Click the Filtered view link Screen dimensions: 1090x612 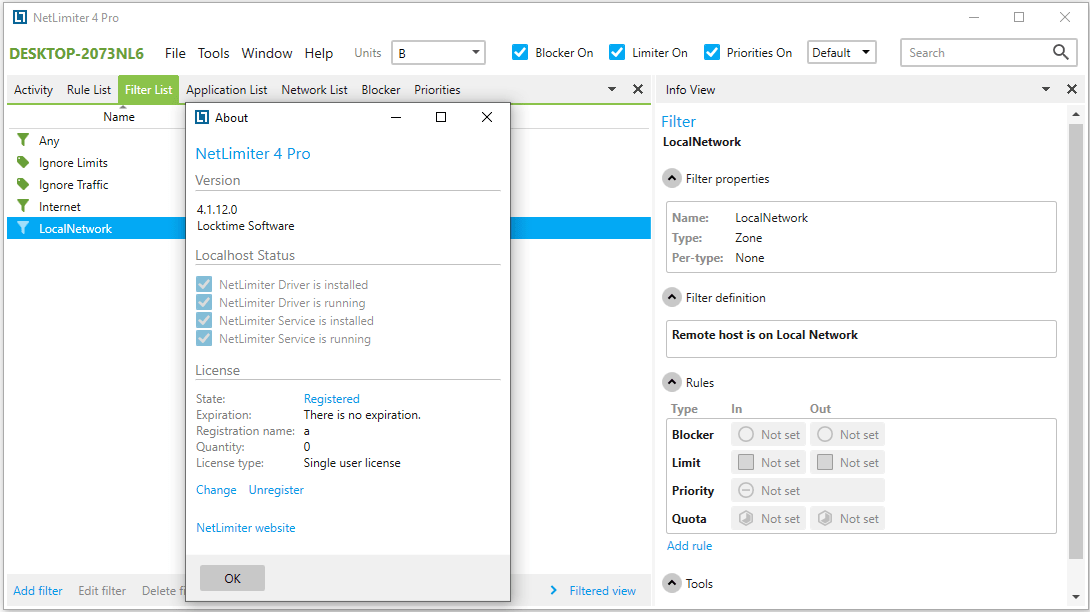coord(603,590)
